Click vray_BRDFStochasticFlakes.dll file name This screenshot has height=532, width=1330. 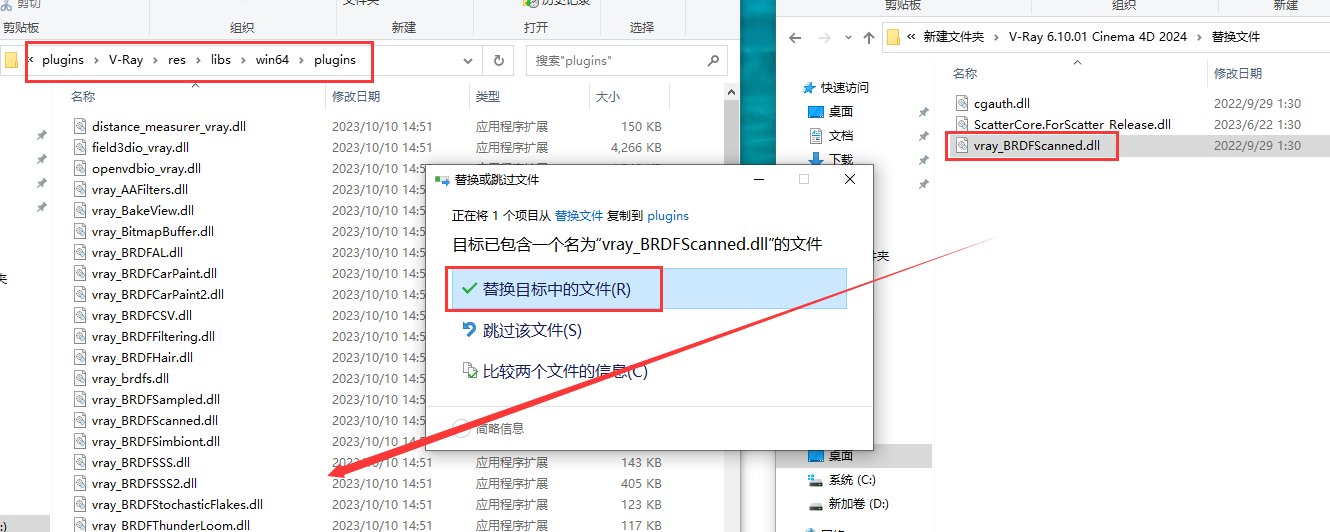[177, 504]
